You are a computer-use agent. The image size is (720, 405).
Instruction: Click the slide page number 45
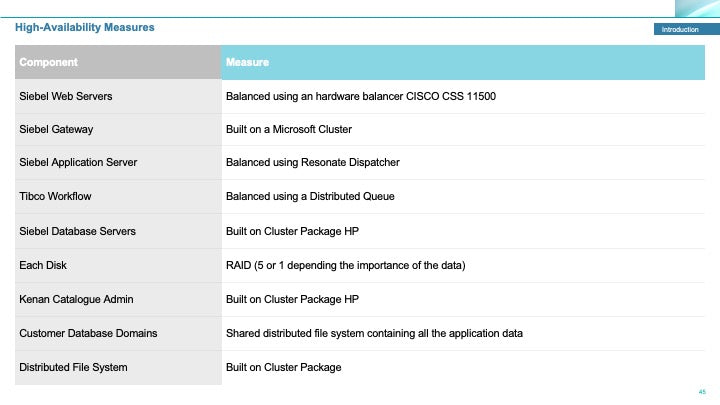(702, 392)
